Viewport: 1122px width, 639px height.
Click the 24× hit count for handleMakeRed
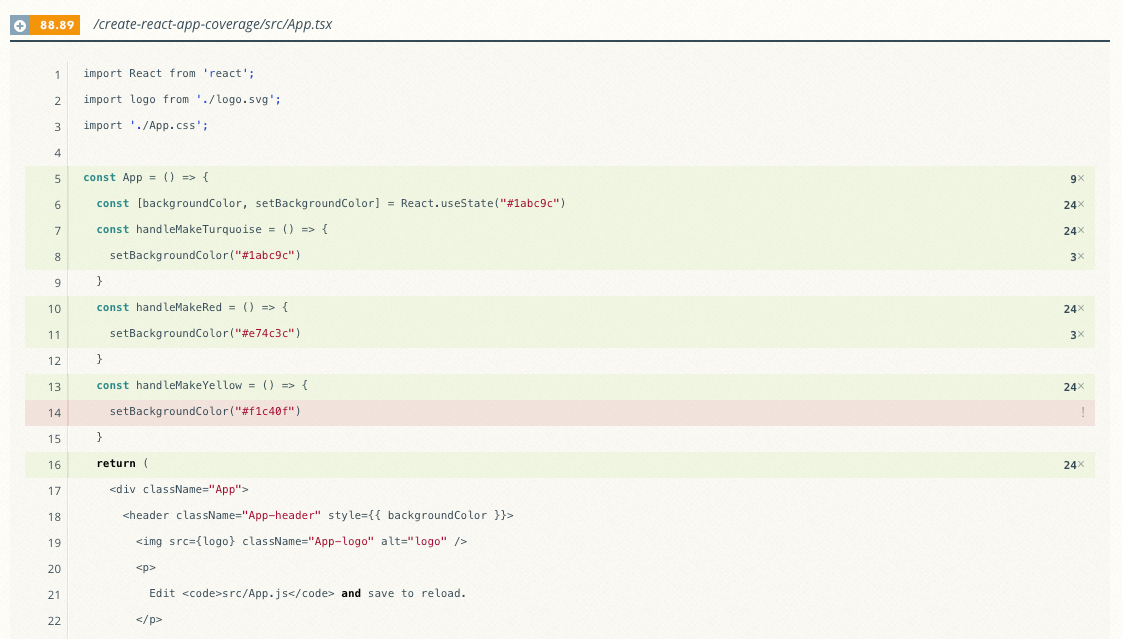pyautogui.click(x=1073, y=309)
